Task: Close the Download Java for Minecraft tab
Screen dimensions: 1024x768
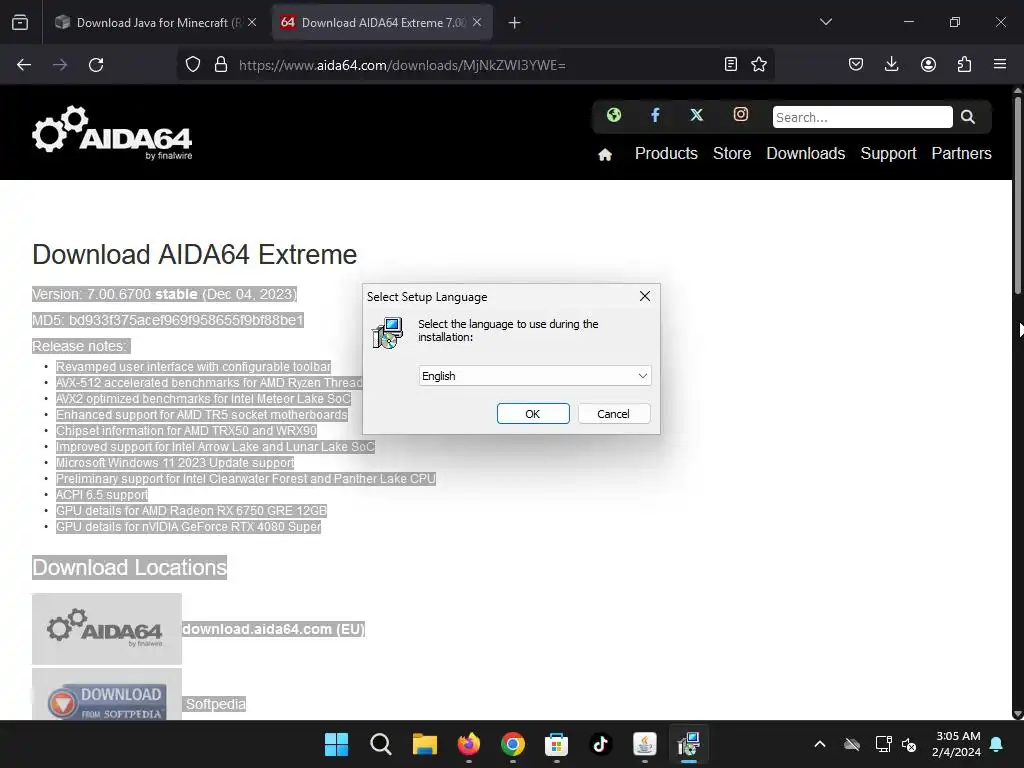Action: (252, 22)
